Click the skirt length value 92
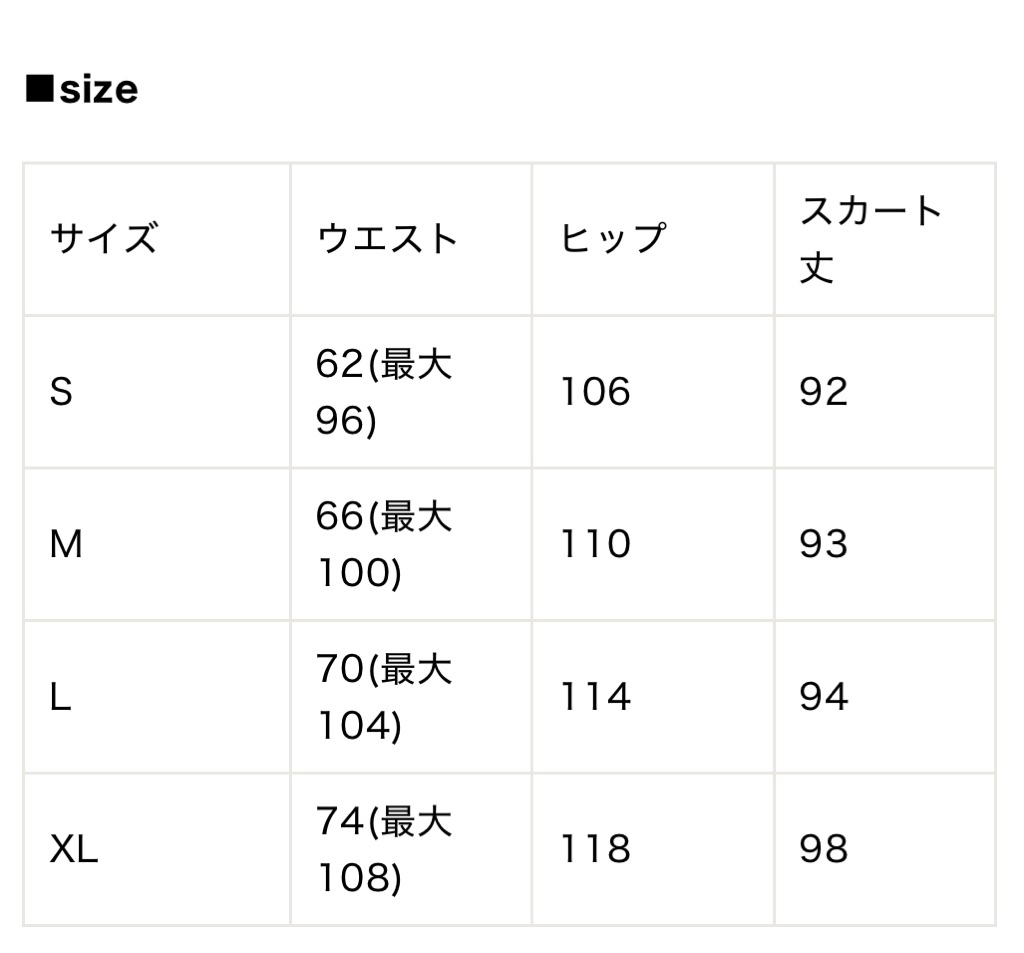The height and width of the screenshot is (953, 1024). click(x=823, y=391)
